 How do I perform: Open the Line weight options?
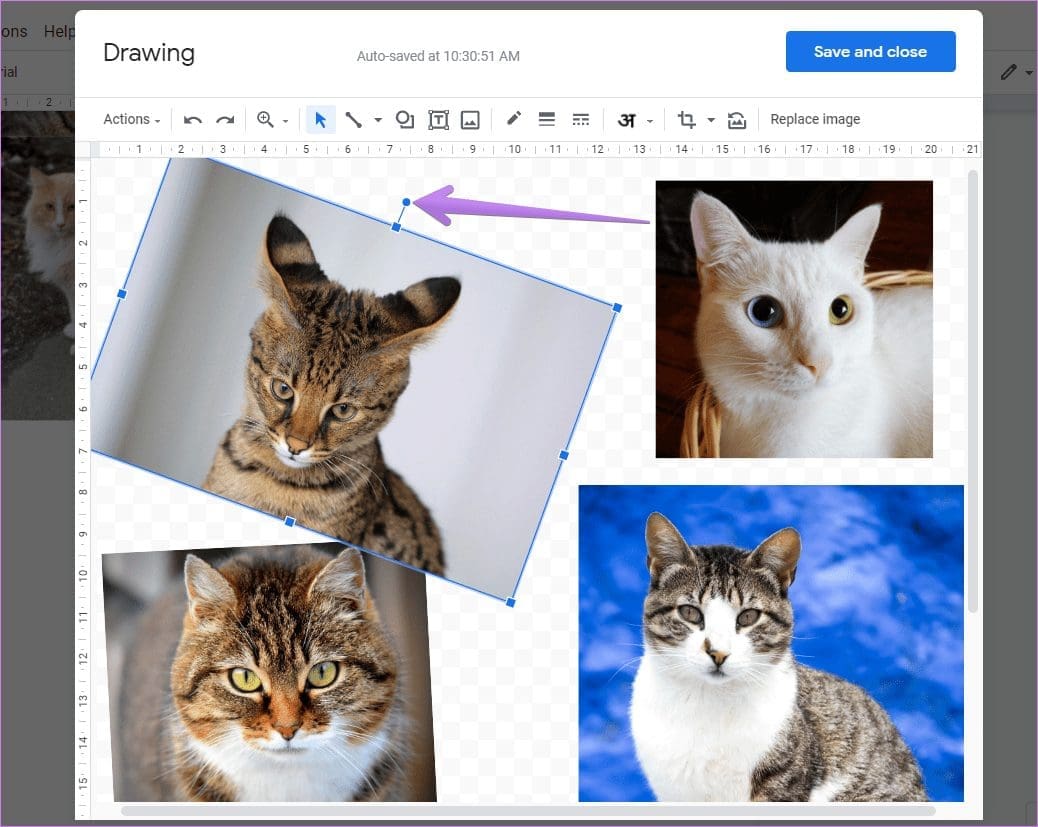coord(547,119)
